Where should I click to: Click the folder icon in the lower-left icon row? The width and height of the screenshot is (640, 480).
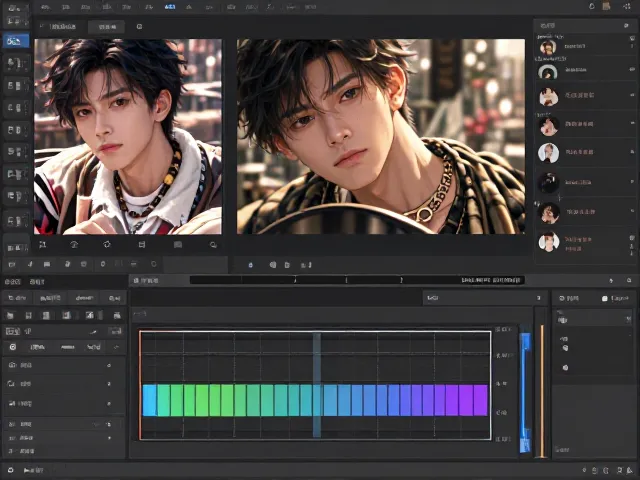11,315
